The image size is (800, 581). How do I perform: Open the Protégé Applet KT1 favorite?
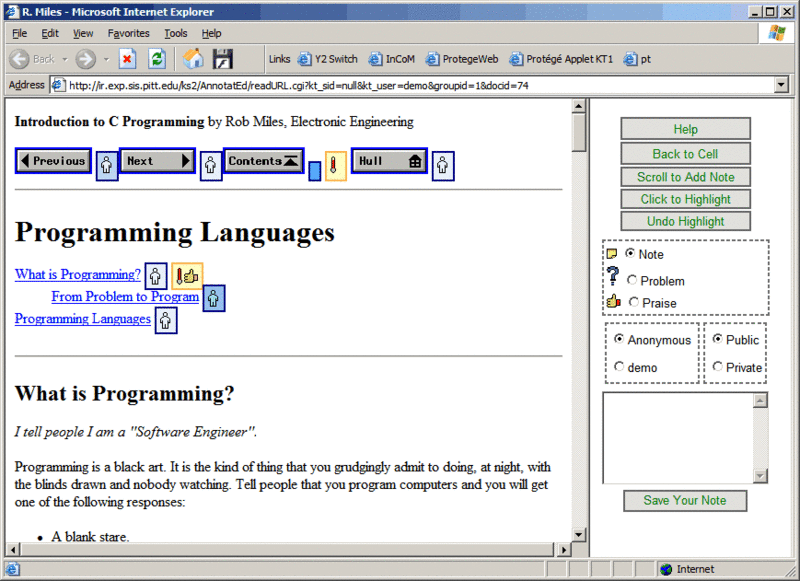click(561, 59)
